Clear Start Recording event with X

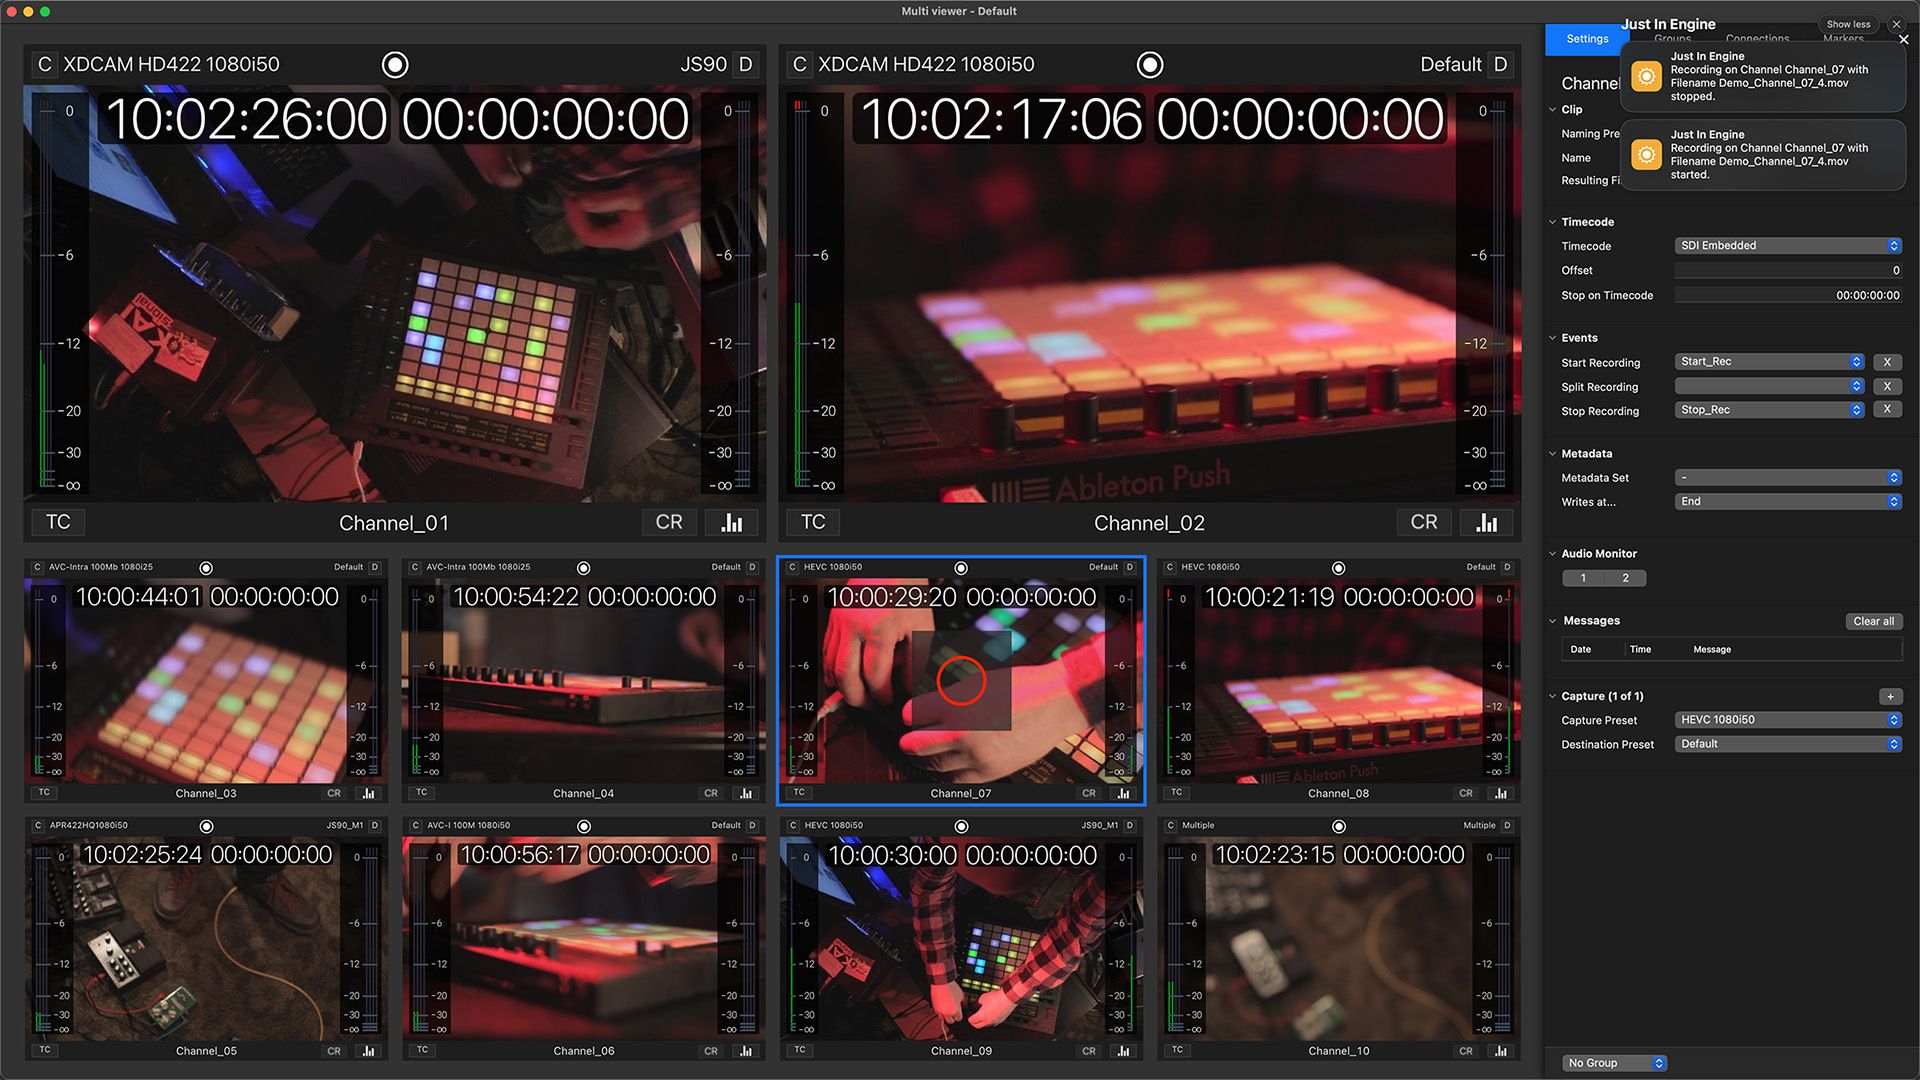coord(1887,362)
